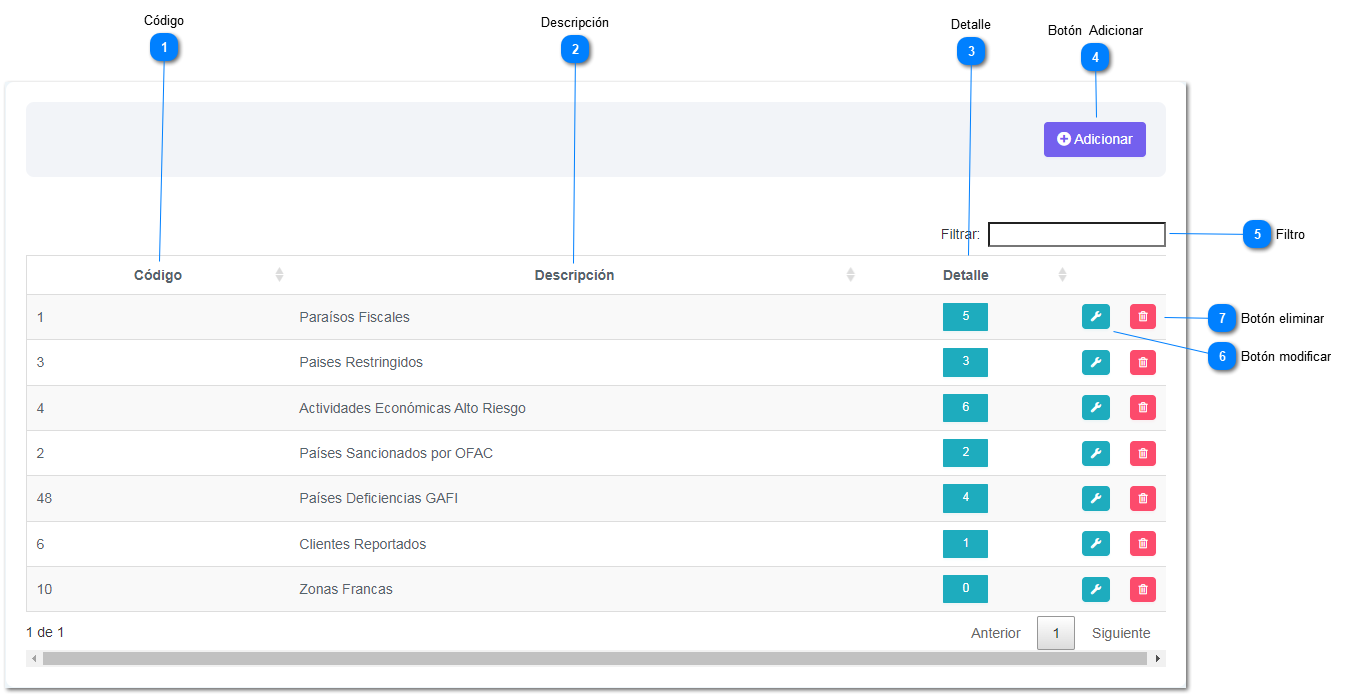Click code 48 in the Código column
The image size is (1347, 697).
(x=44, y=498)
